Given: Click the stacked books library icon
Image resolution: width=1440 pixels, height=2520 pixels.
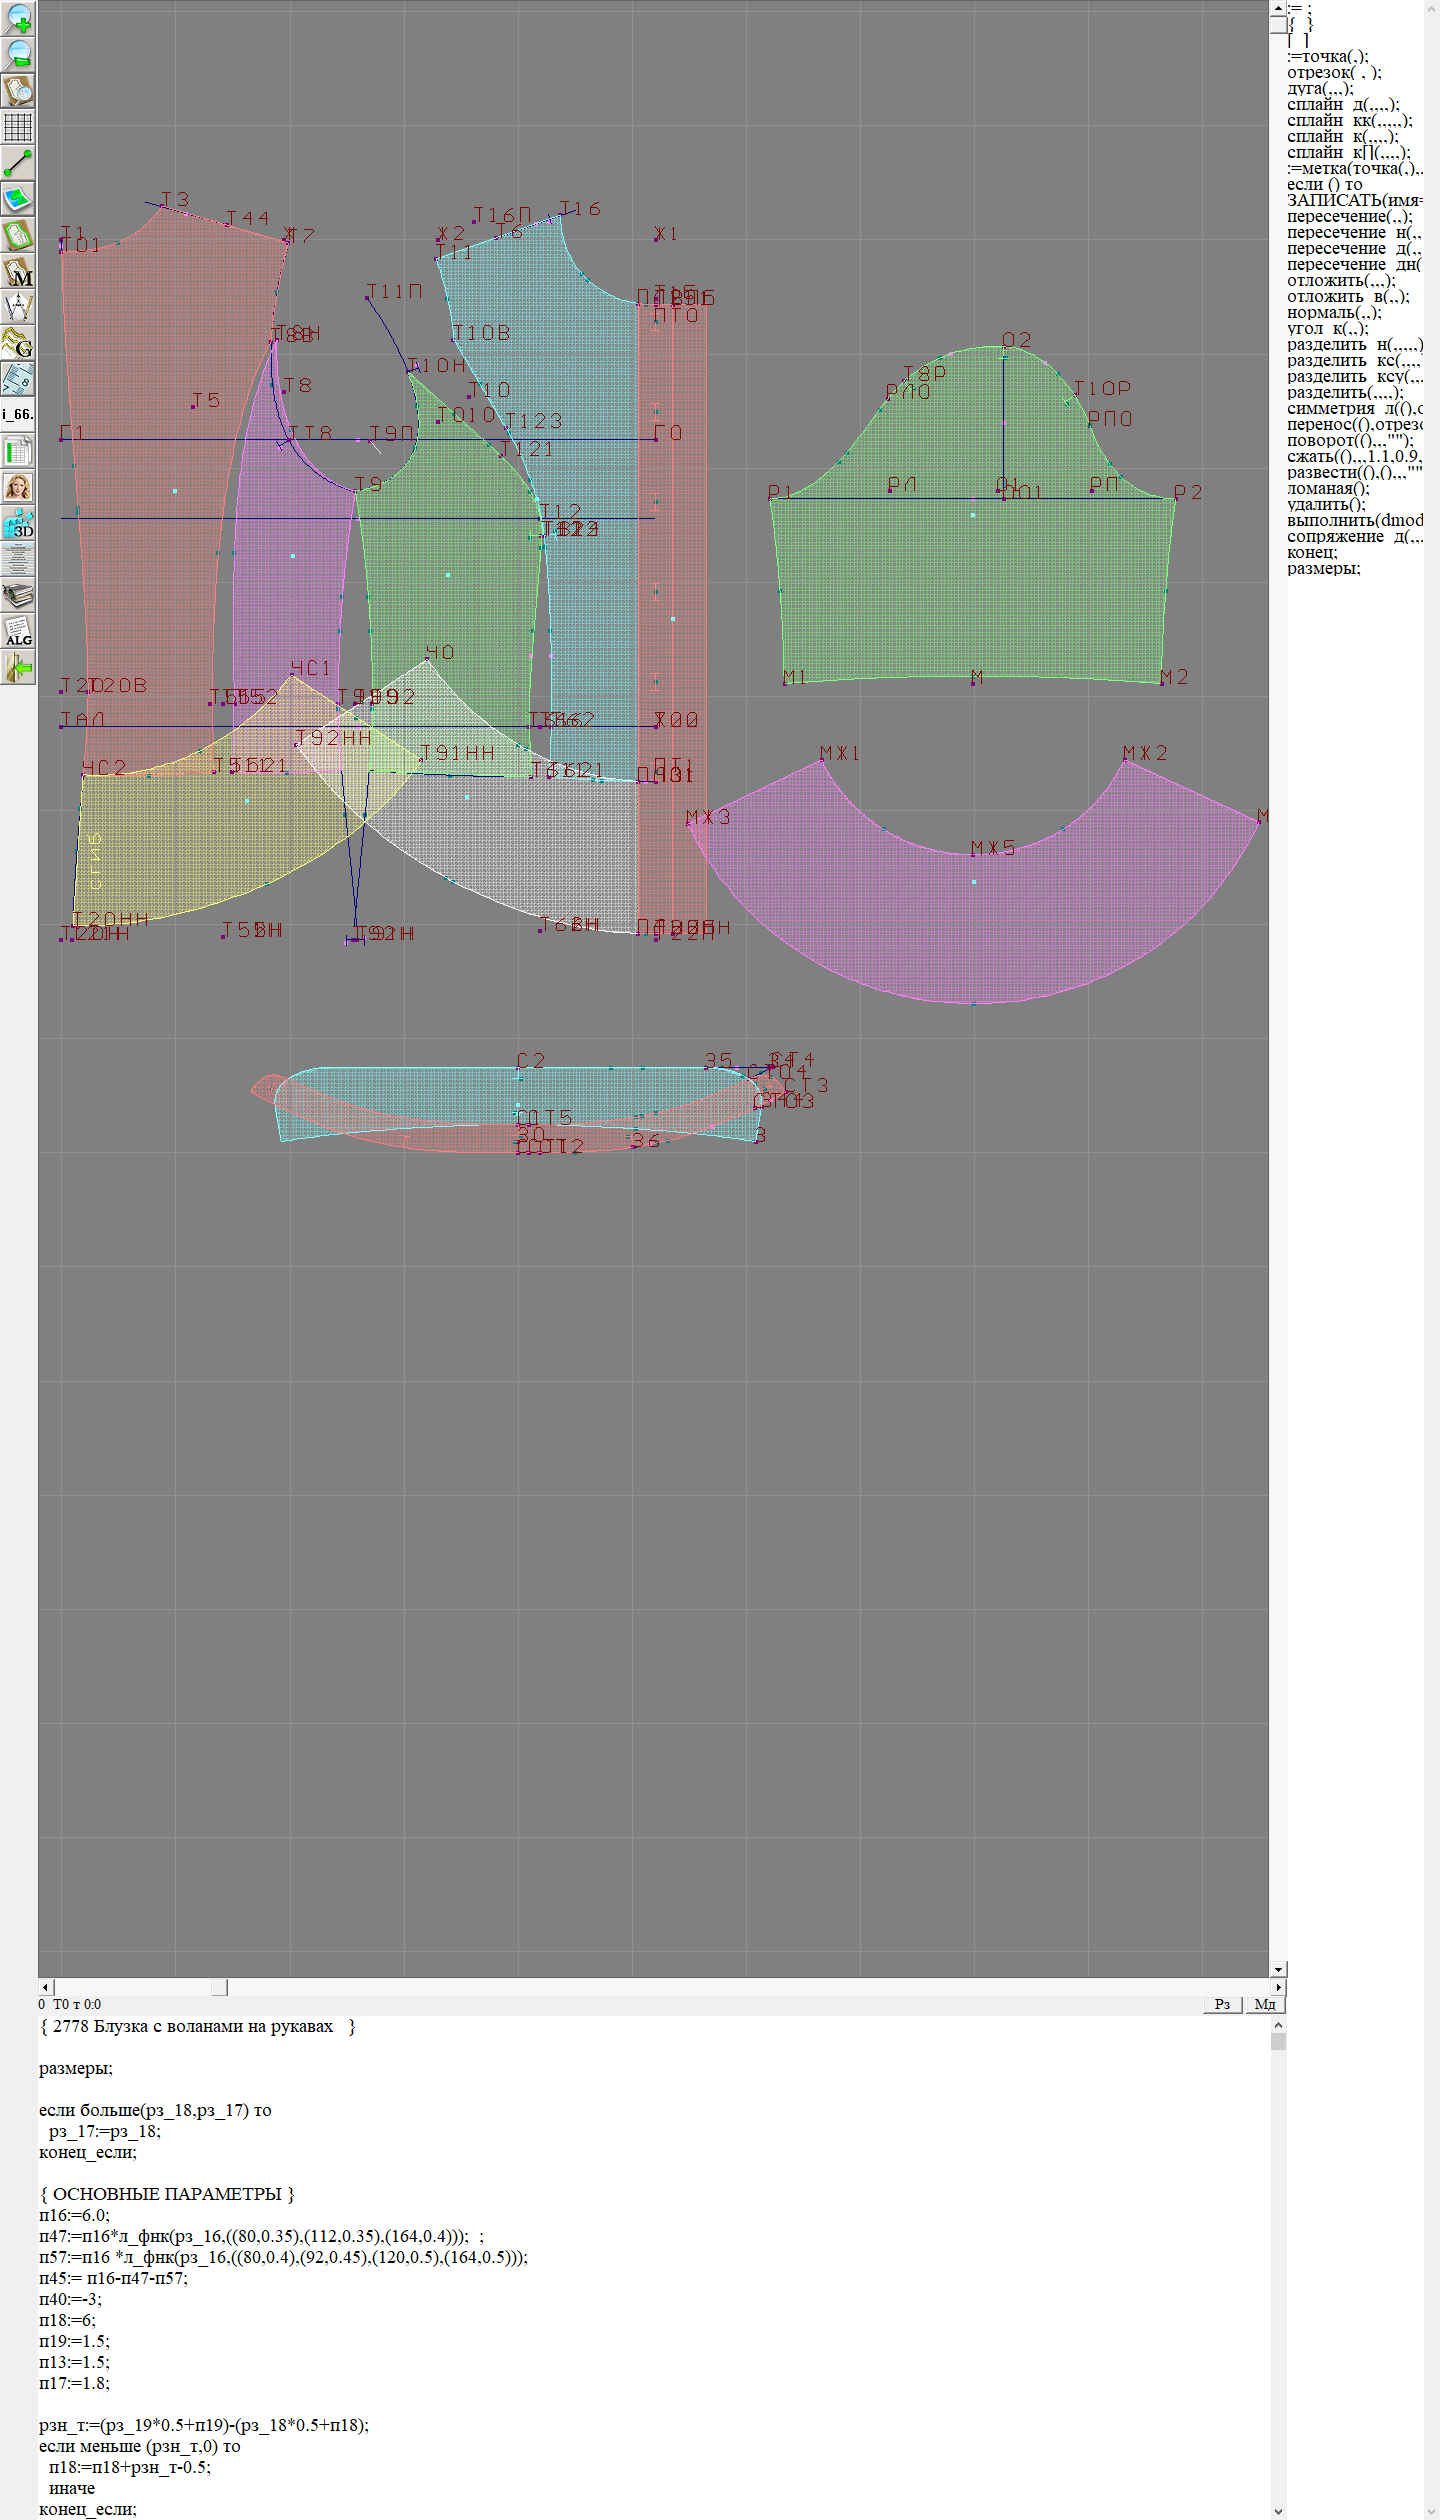Looking at the screenshot, I should [x=18, y=596].
